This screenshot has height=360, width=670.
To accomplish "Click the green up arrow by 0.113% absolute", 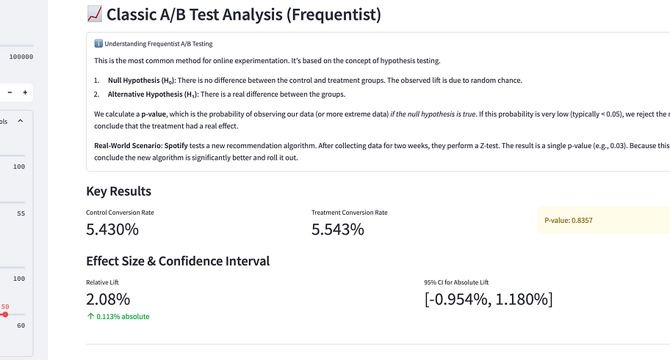I will coord(90,316).
